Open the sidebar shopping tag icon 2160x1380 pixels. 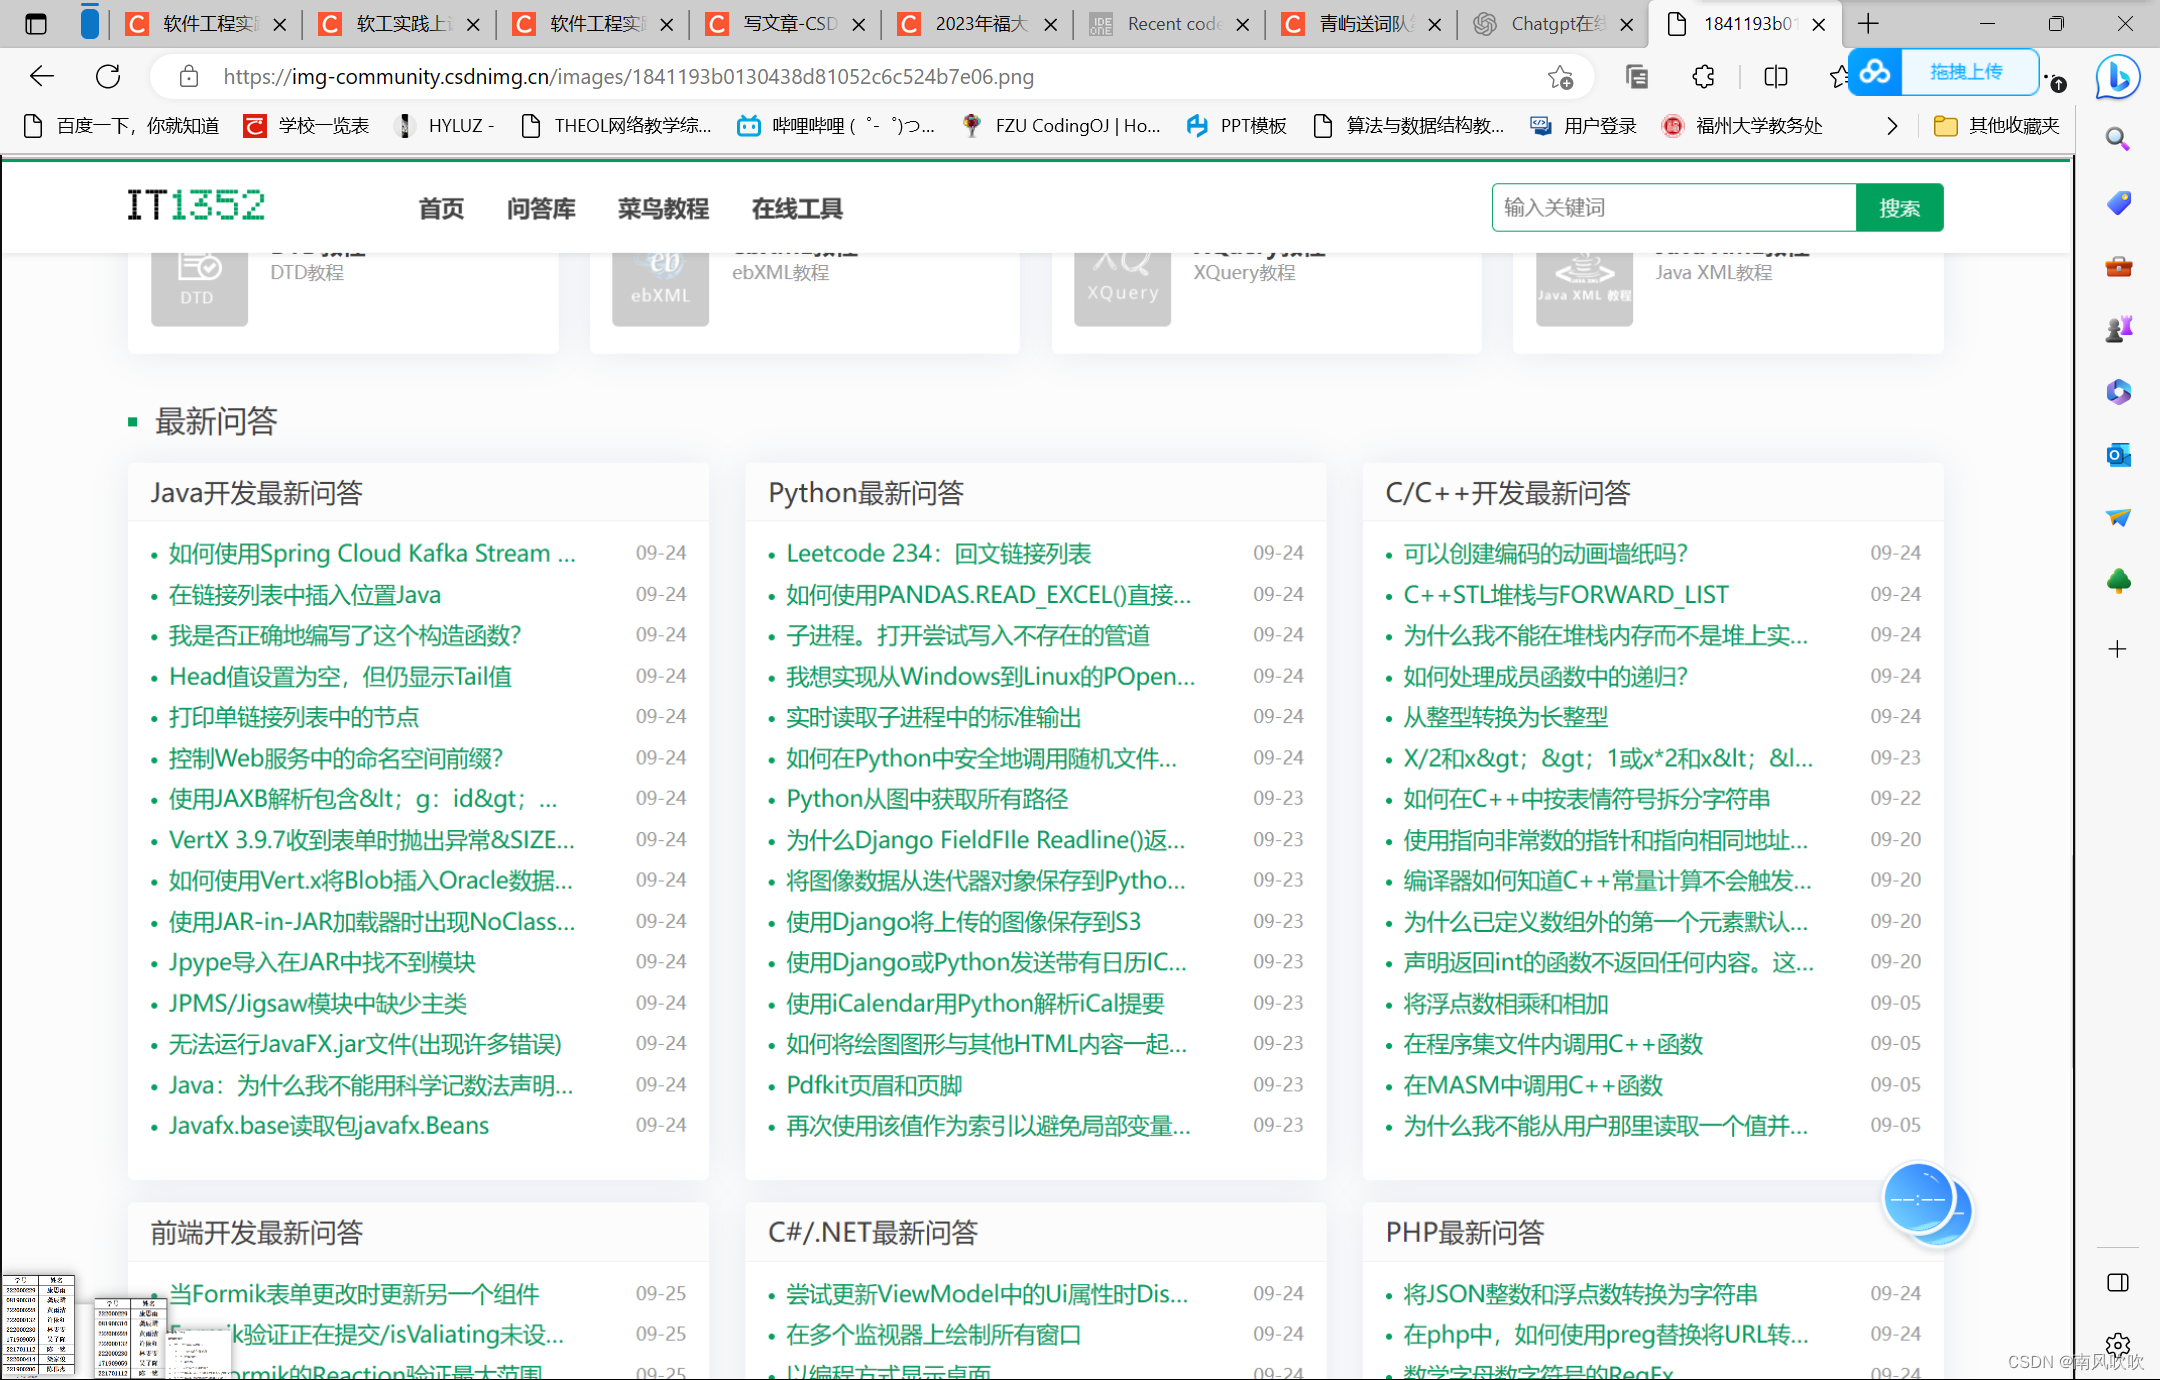point(2118,203)
